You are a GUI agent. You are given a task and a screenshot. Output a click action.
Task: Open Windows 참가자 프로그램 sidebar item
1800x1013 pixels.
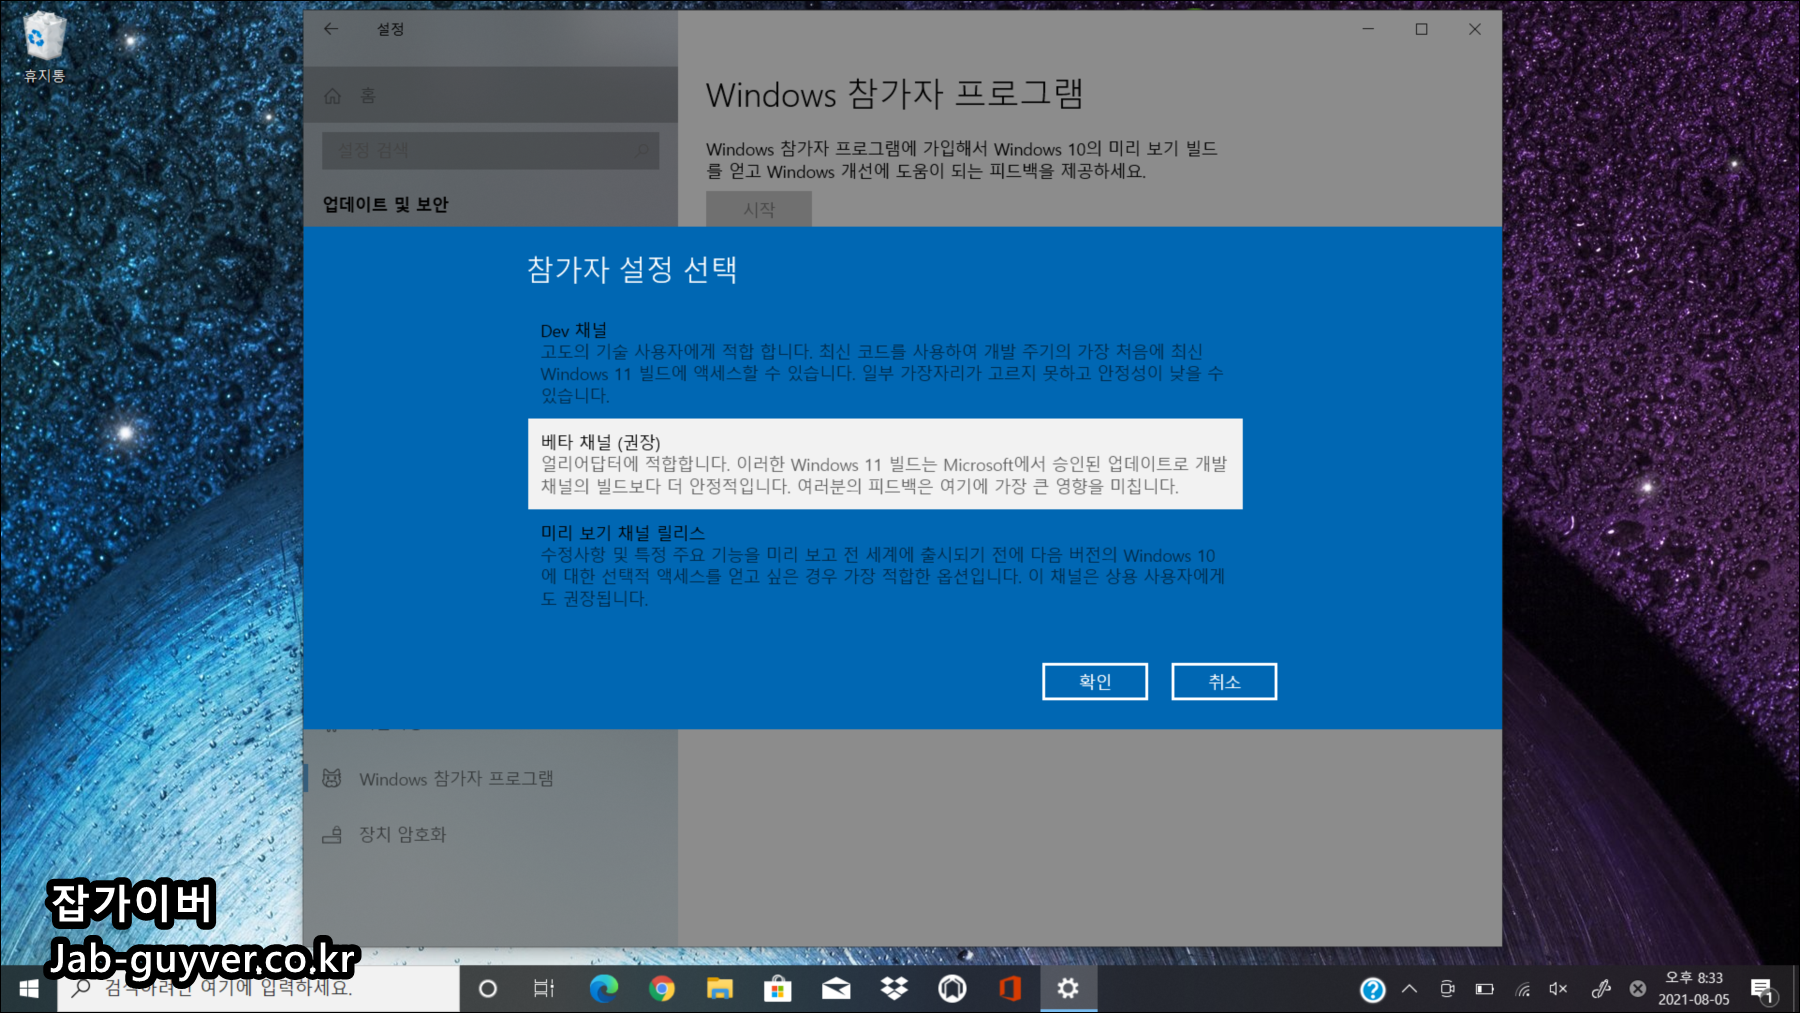click(x=490, y=779)
